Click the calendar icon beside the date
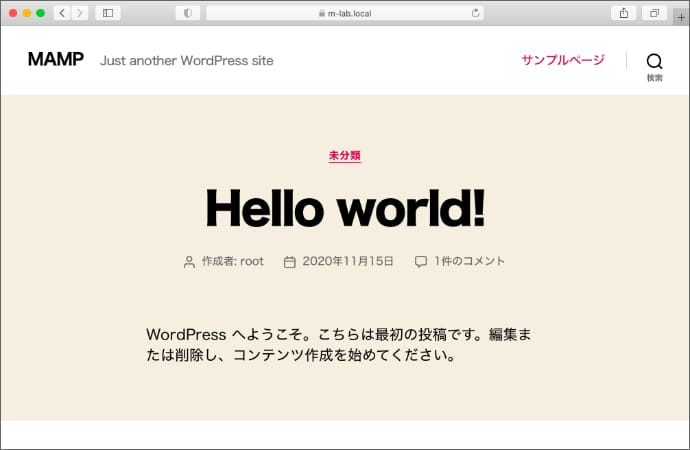This screenshot has height=450, width=690. [290, 262]
